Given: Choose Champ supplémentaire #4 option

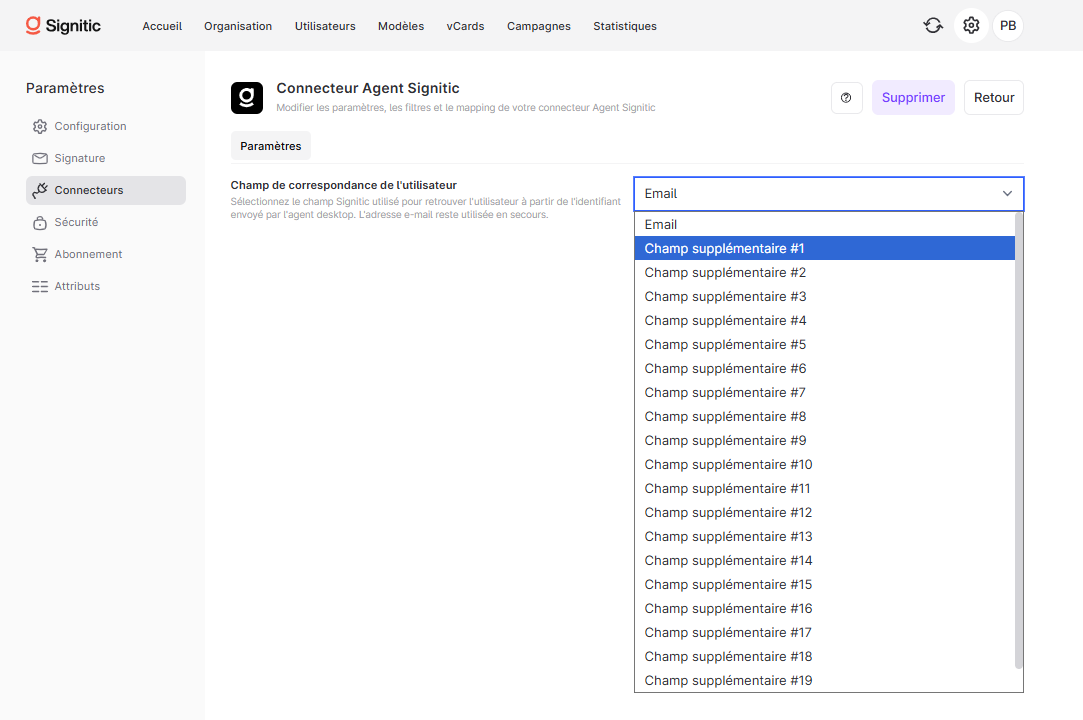Looking at the screenshot, I should tap(825, 321).
